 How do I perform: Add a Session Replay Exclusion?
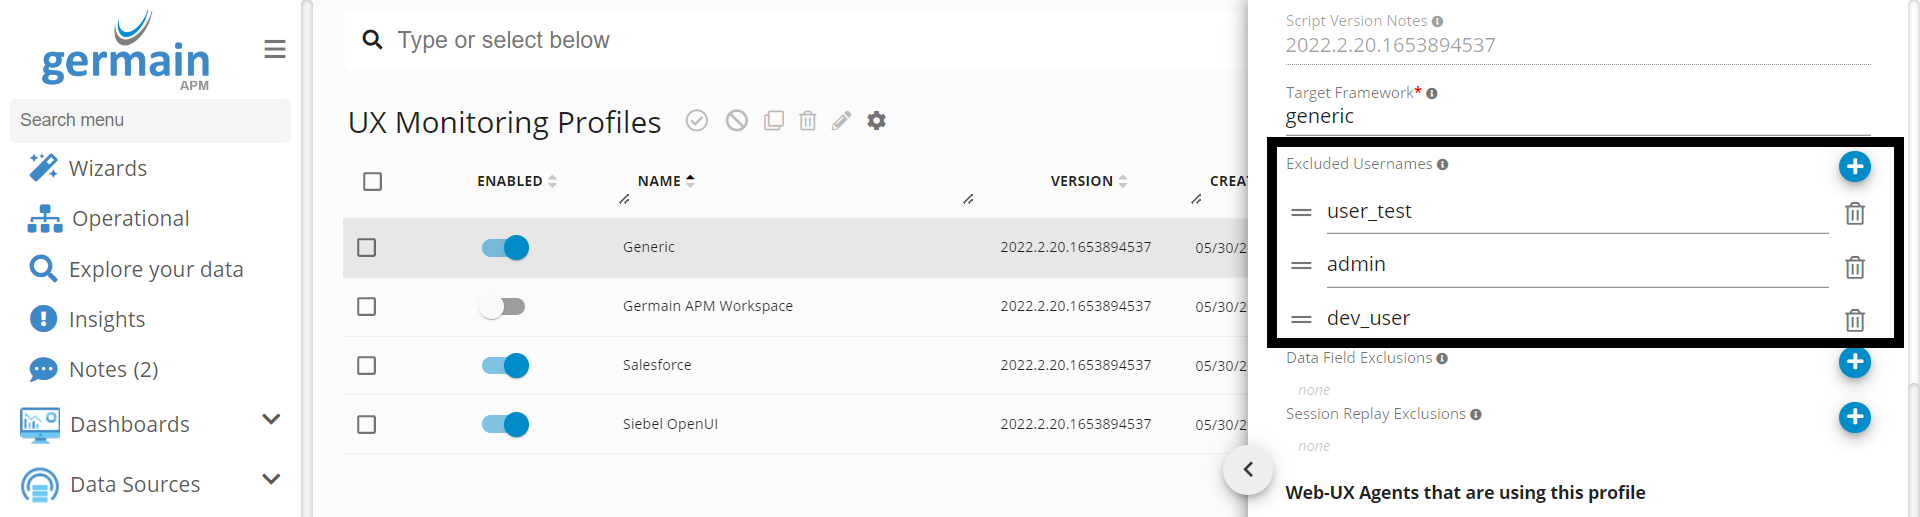[1854, 417]
